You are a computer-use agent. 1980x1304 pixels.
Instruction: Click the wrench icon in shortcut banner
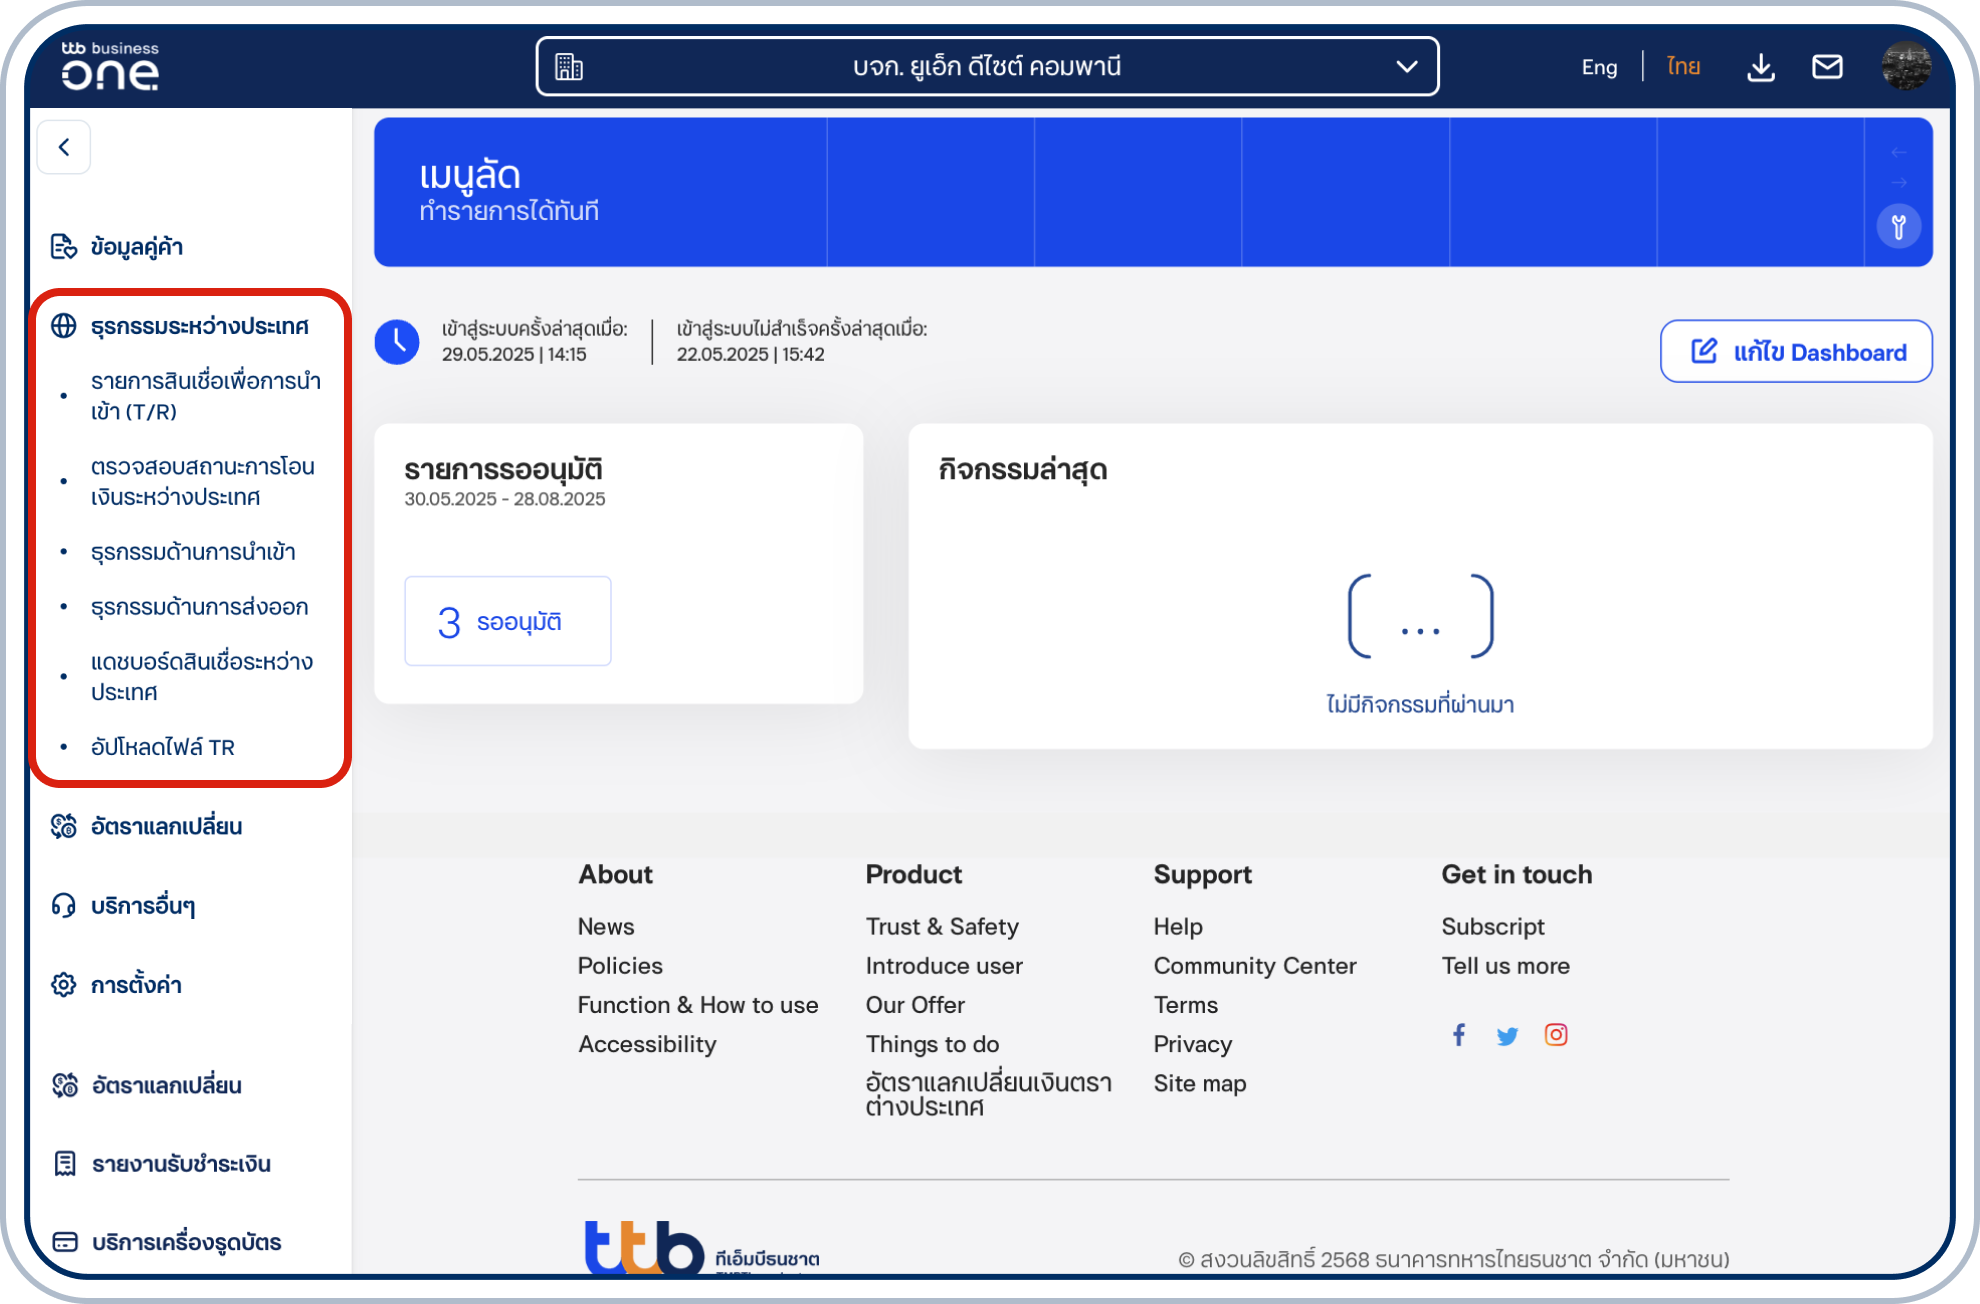pyautogui.click(x=1898, y=227)
